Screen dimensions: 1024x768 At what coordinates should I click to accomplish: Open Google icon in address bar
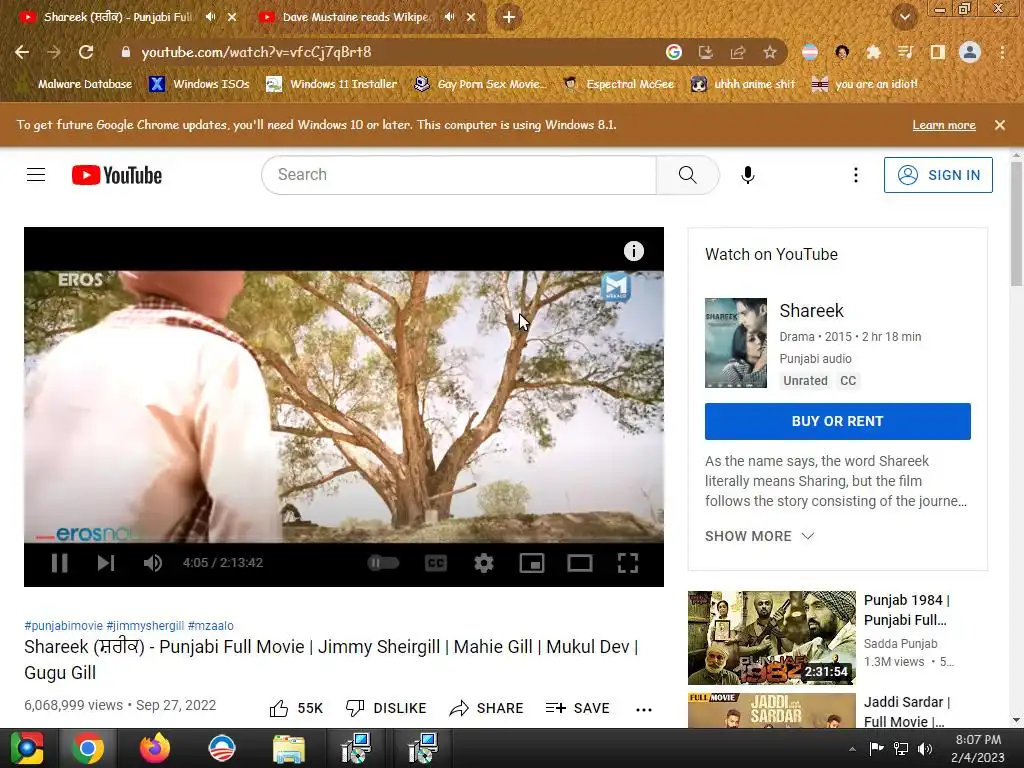coord(674,52)
